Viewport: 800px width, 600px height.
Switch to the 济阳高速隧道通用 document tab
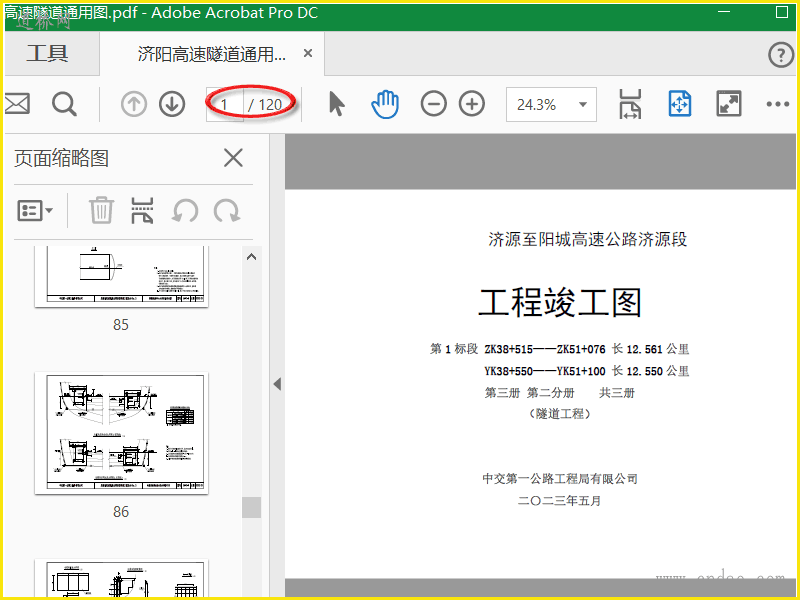pyautogui.click(x=212, y=54)
